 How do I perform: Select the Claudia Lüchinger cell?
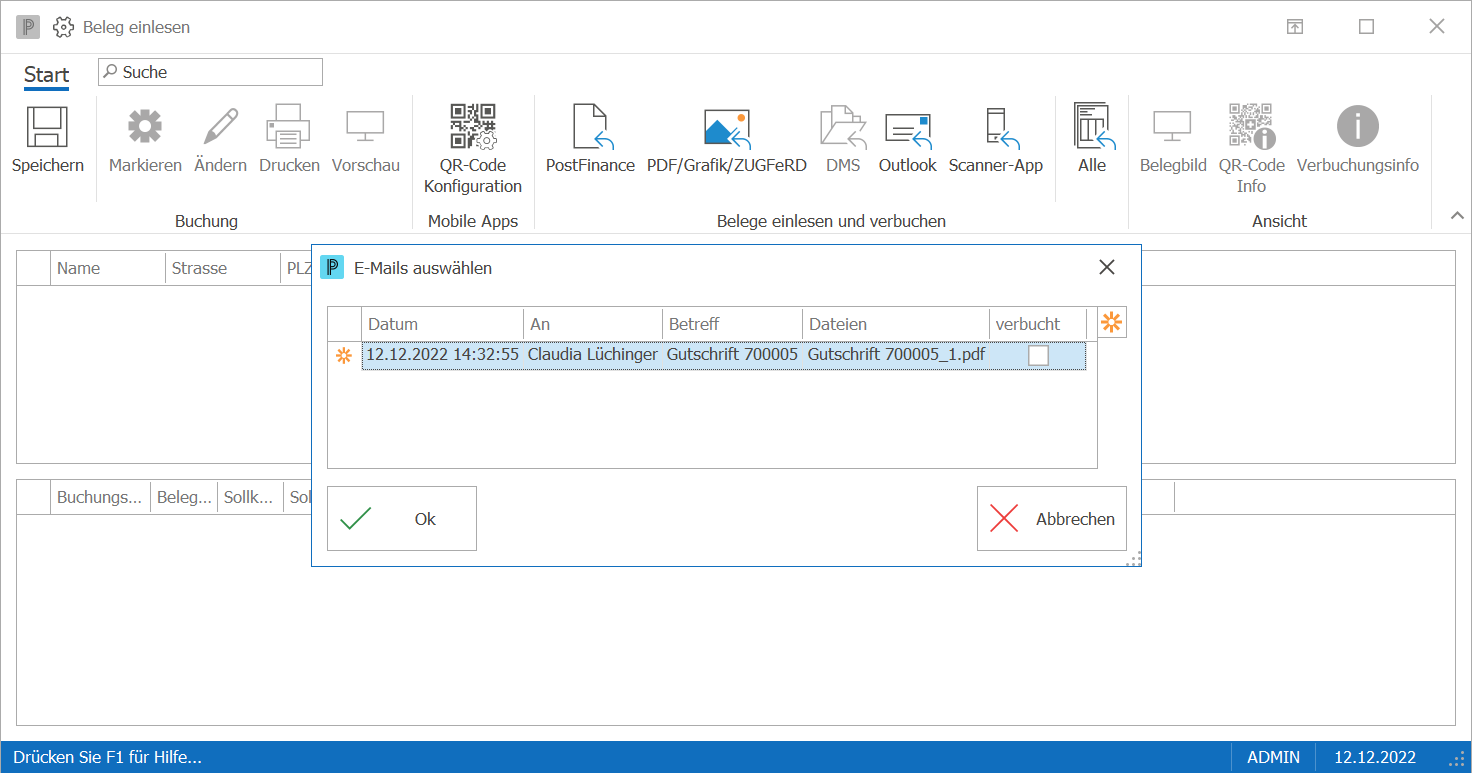(593, 355)
